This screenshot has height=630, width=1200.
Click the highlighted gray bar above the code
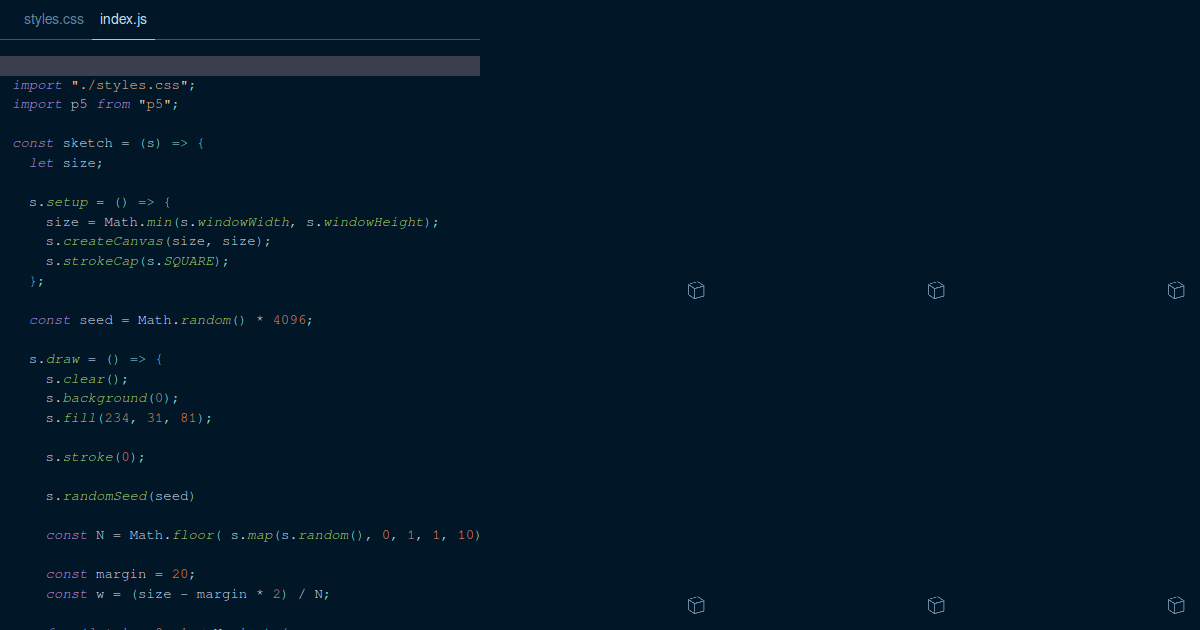tap(240, 65)
